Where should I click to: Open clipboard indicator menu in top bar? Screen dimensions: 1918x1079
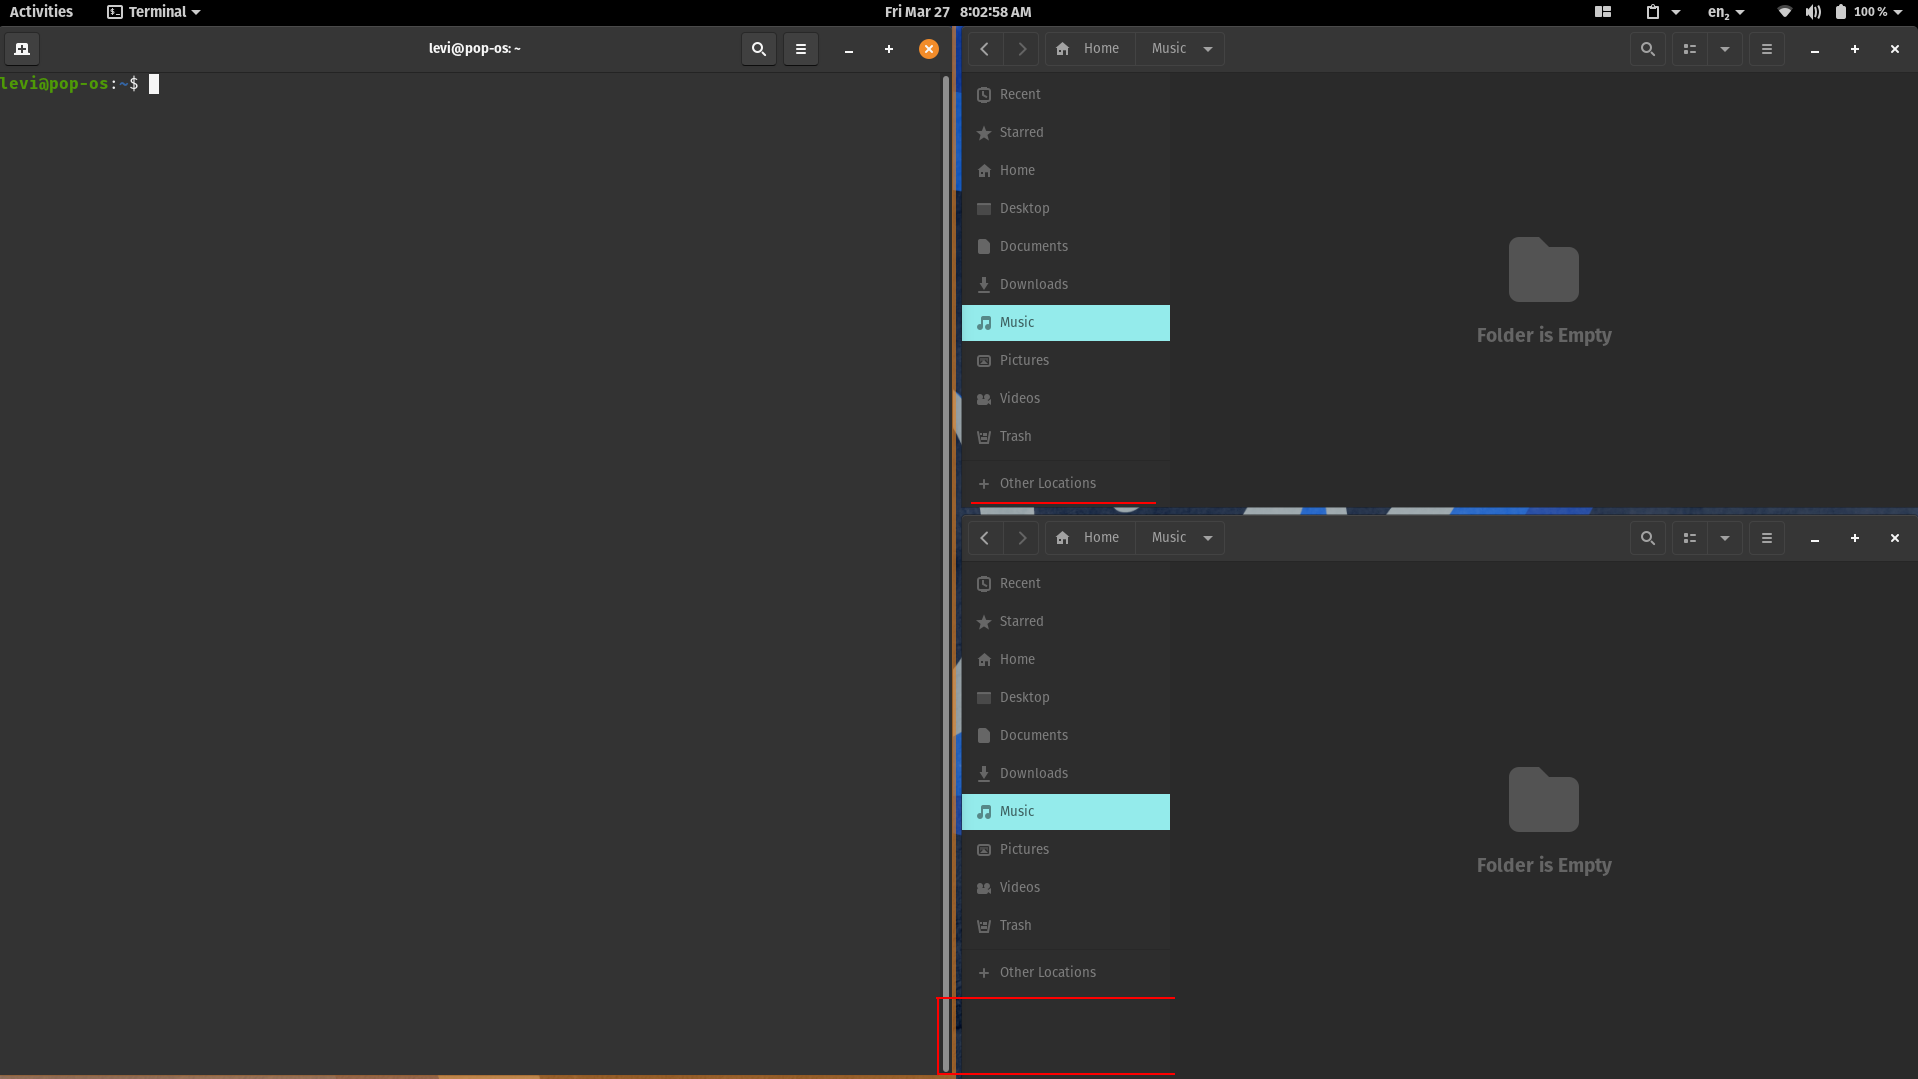1662,12
